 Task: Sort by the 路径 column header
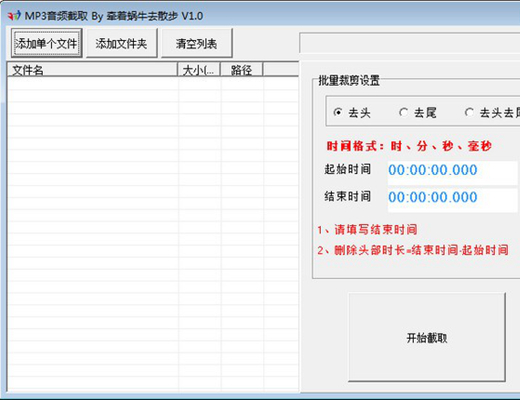(241, 70)
